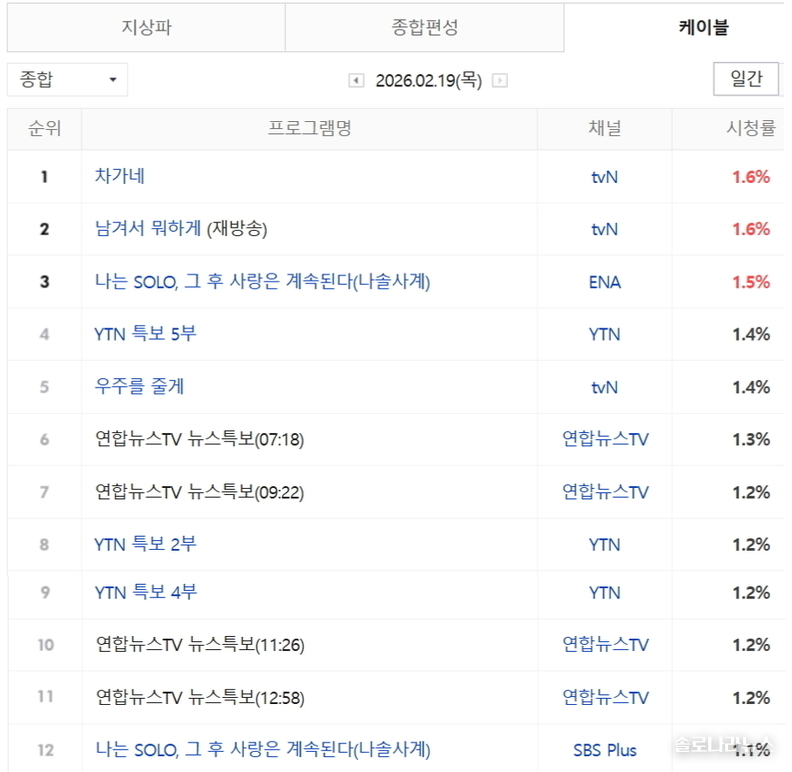Image resolution: width=792 pixels, height=772 pixels.
Task: Click the ENA channel link
Action: [x=604, y=282]
